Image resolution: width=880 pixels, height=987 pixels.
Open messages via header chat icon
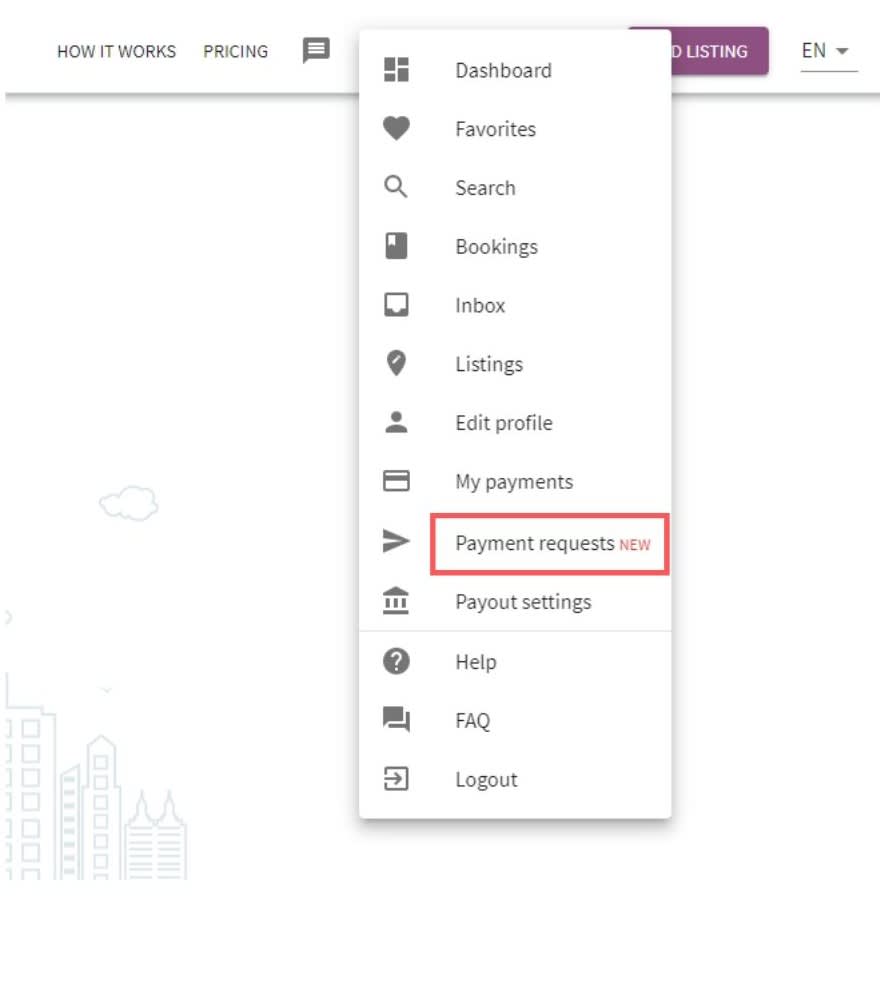coord(316,50)
